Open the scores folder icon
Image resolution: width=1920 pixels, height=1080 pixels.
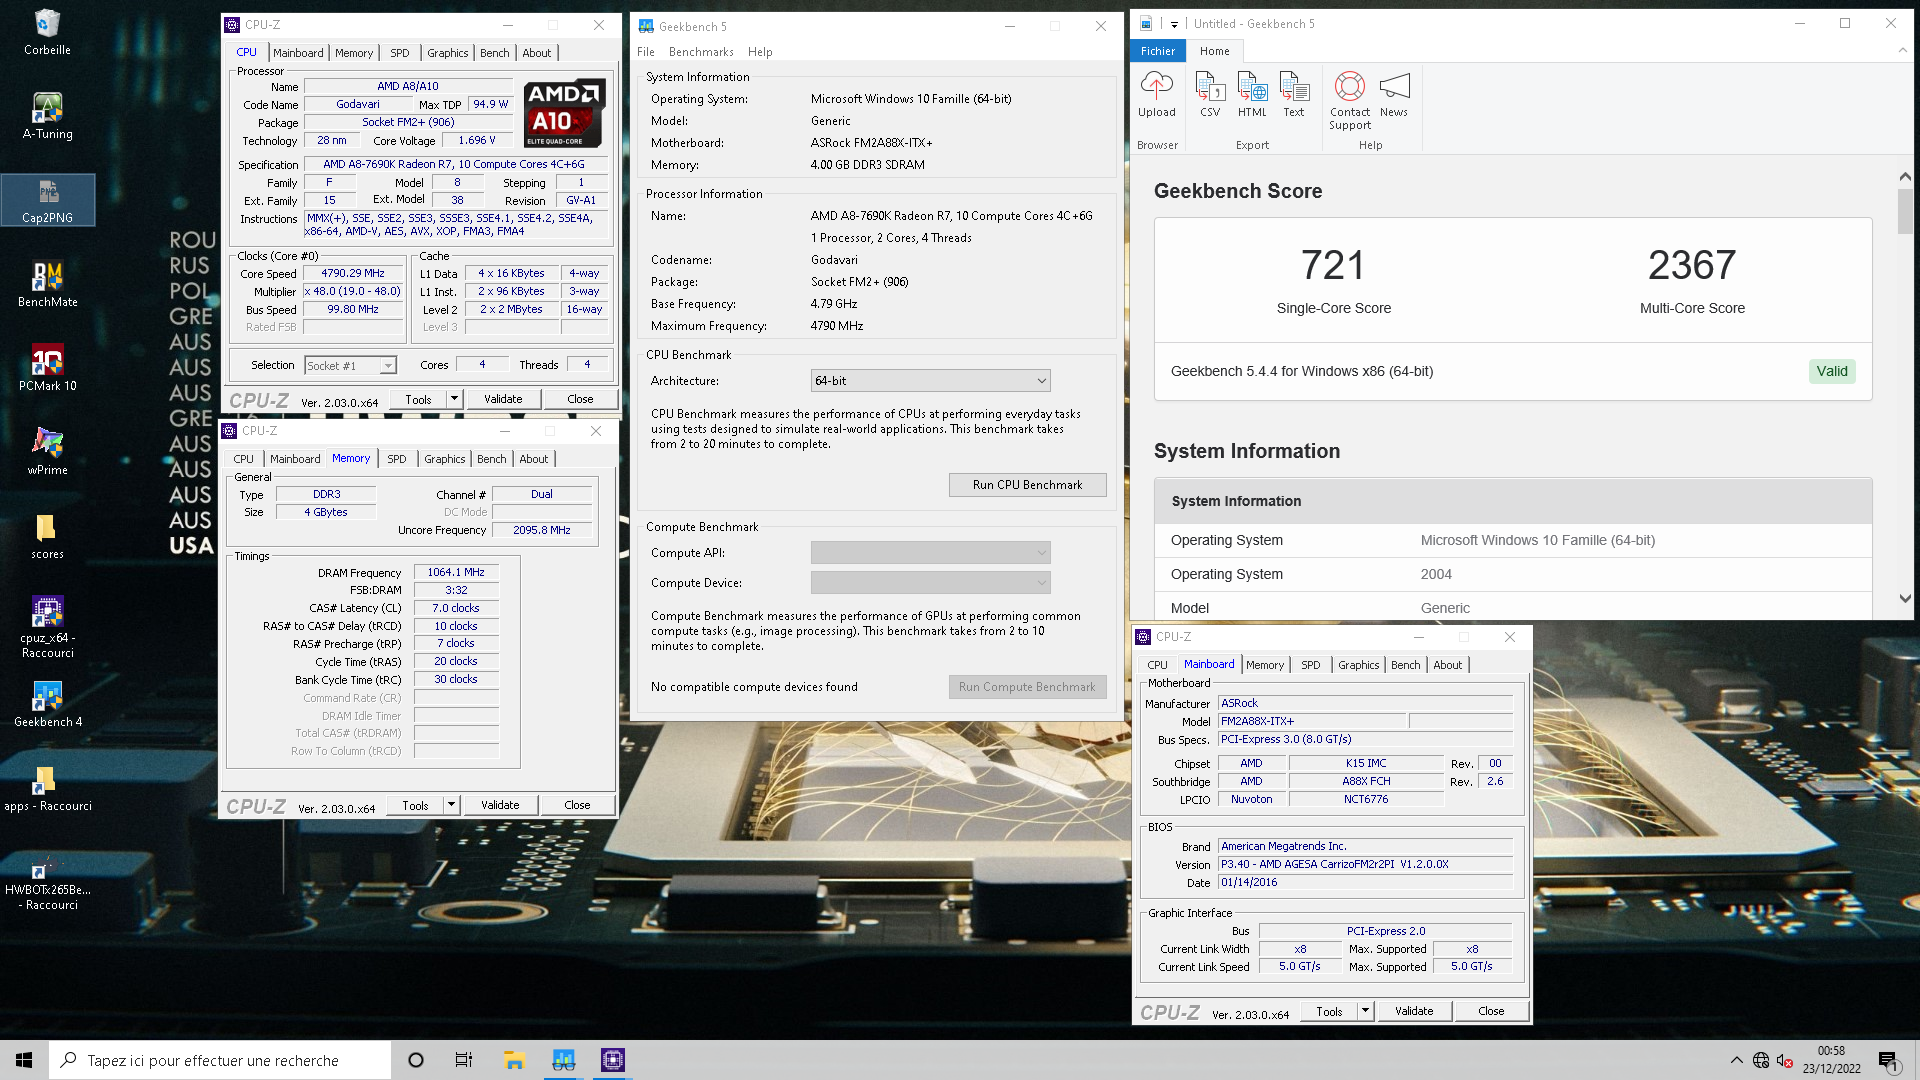pyautogui.click(x=47, y=536)
